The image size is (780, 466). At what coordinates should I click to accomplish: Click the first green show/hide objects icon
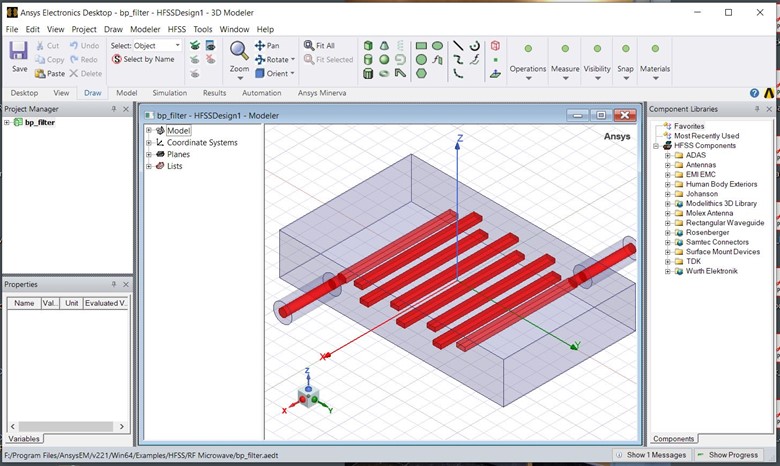click(x=195, y=46)
